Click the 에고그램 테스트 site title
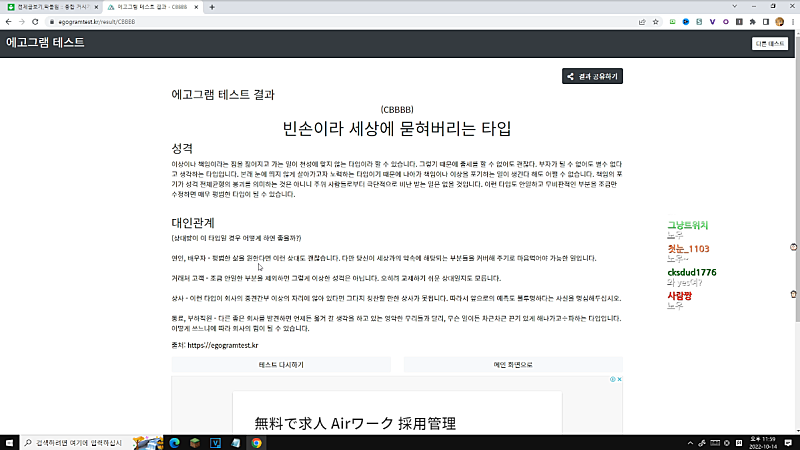The image size is (800, 450). coord(44,43)
